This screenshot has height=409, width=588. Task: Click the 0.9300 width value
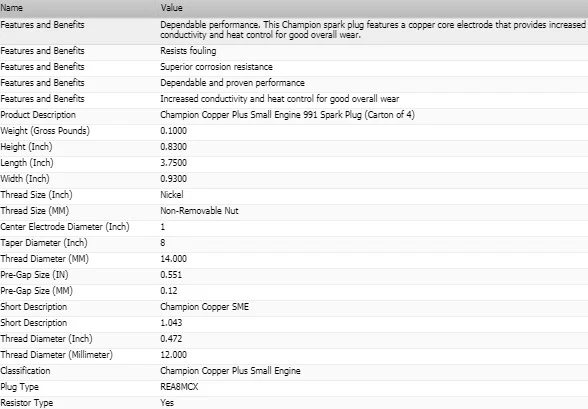pos(173,179)
